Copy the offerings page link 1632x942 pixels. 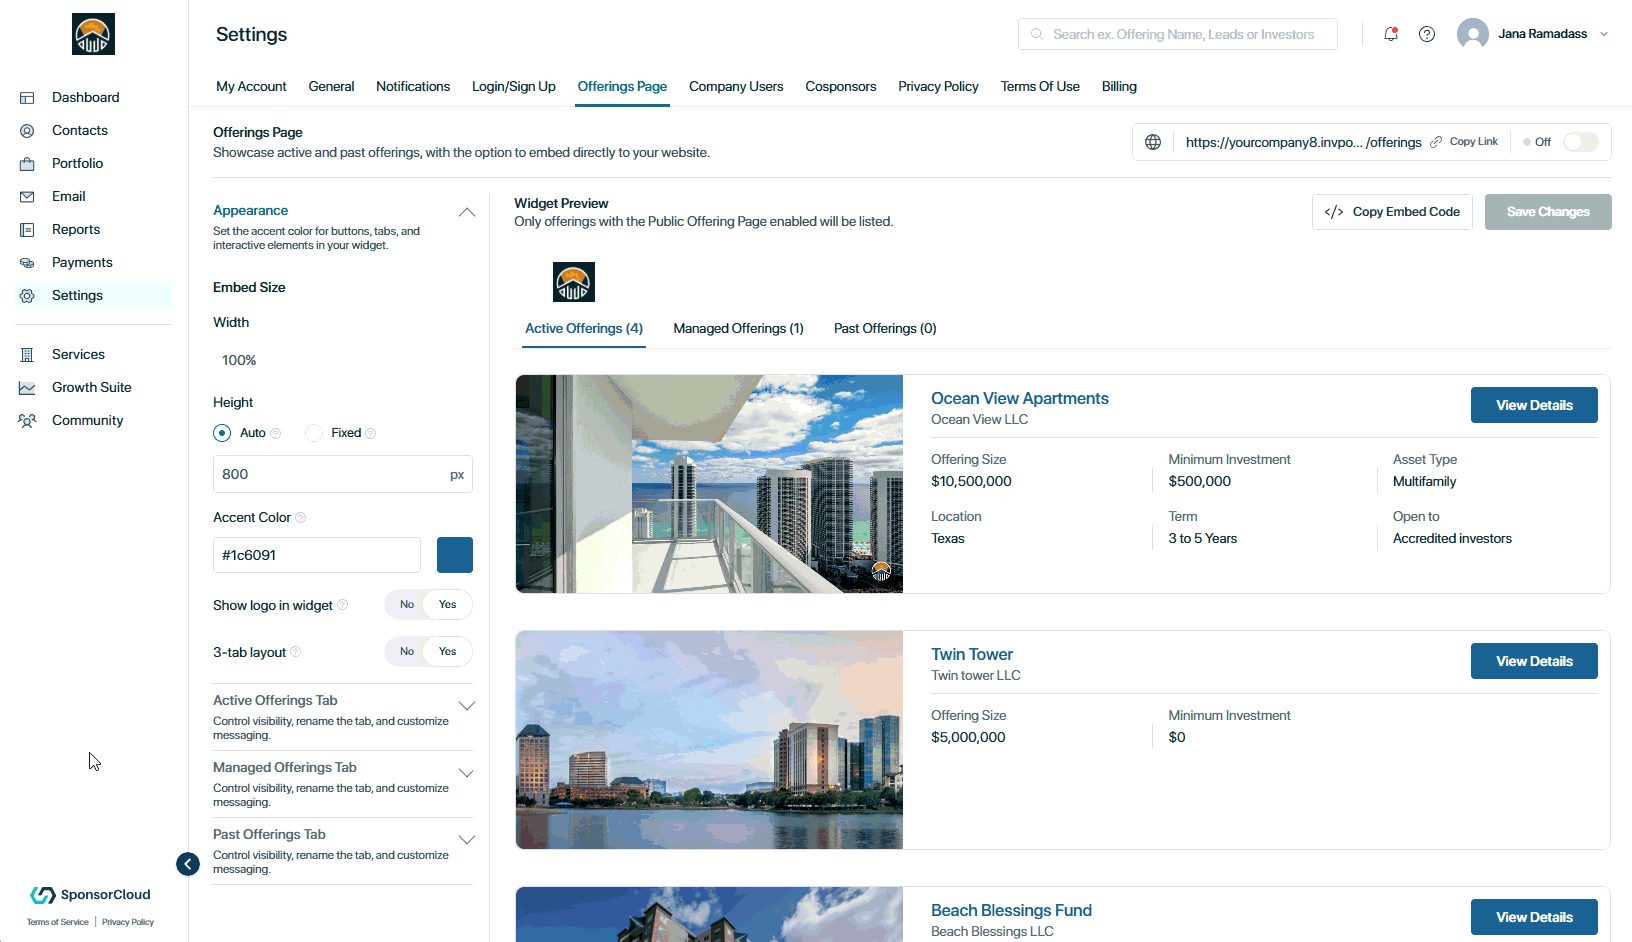[1465, 142]
